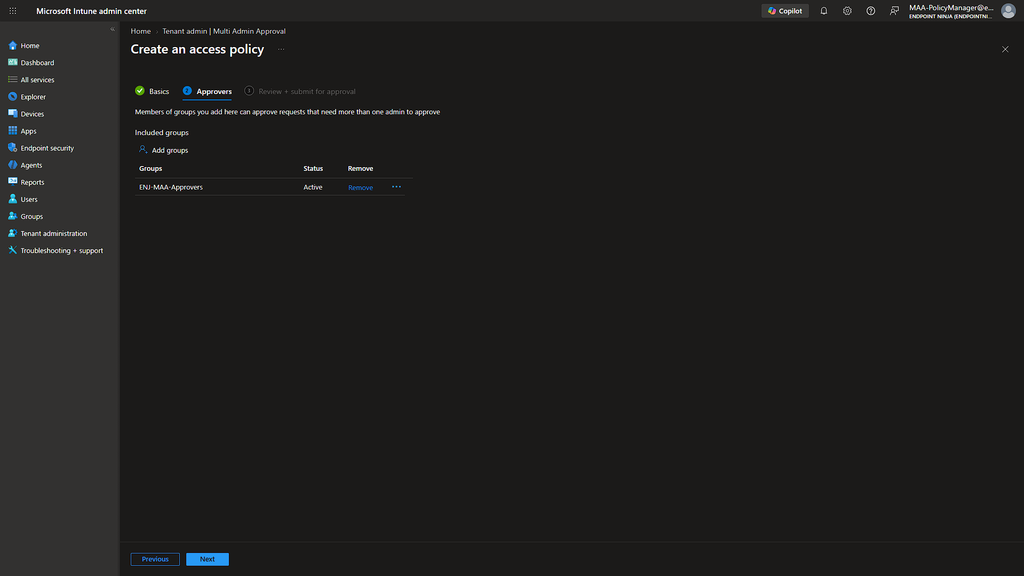Image resolution: width=1024 pixels, height=576 pixels.
Task: Click the Next button
Action: point(207,559)
